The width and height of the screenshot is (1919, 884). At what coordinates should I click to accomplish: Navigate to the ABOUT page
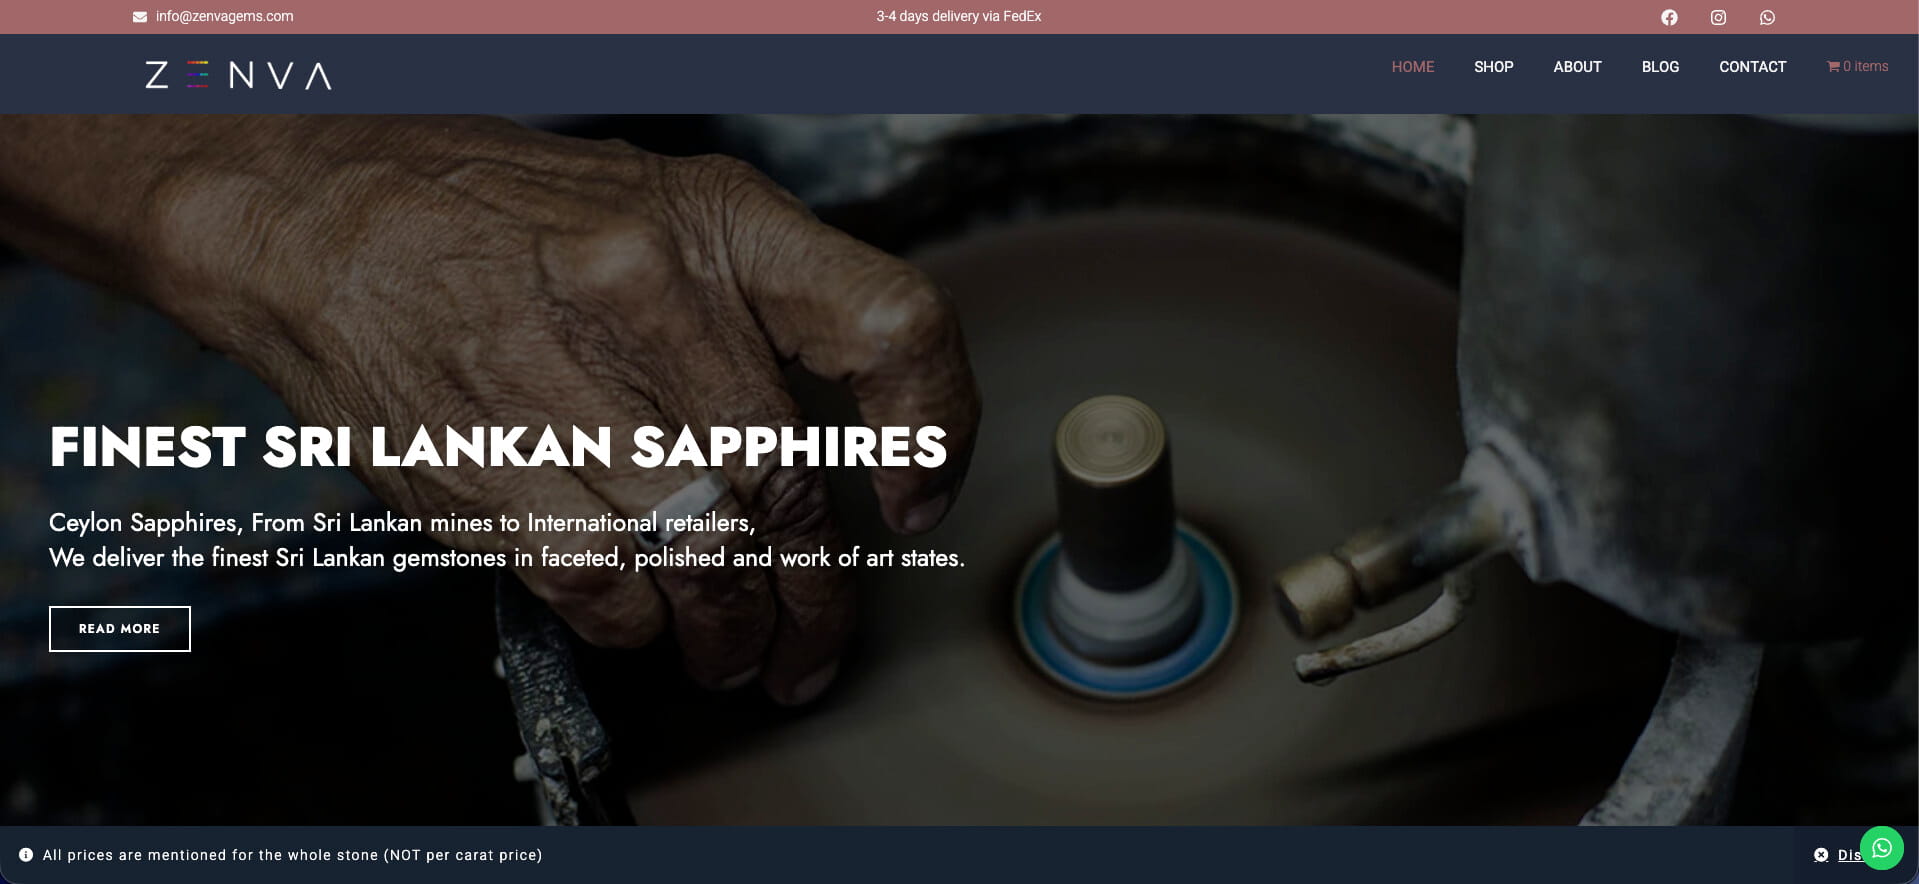pos(1577,67)
